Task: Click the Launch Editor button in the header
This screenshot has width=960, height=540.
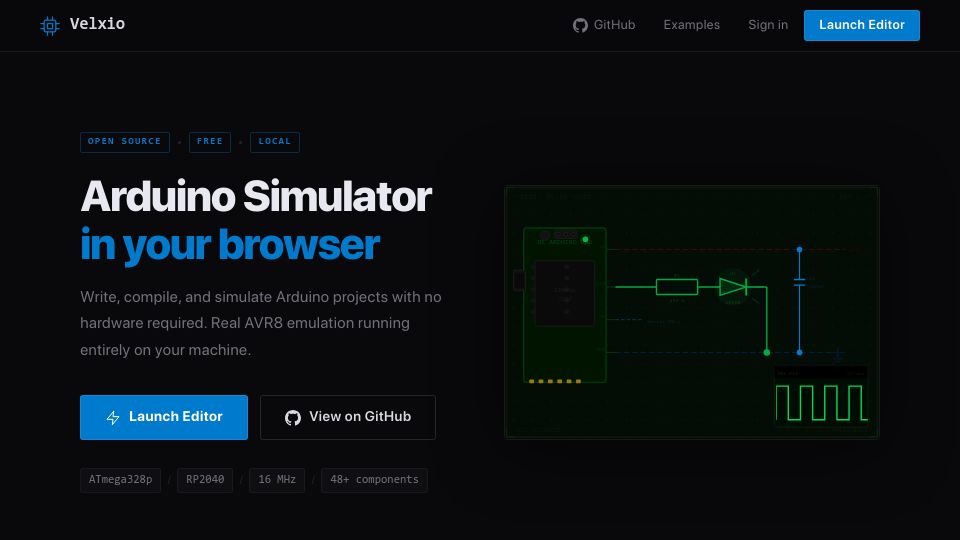Action: tap(861, 25)
